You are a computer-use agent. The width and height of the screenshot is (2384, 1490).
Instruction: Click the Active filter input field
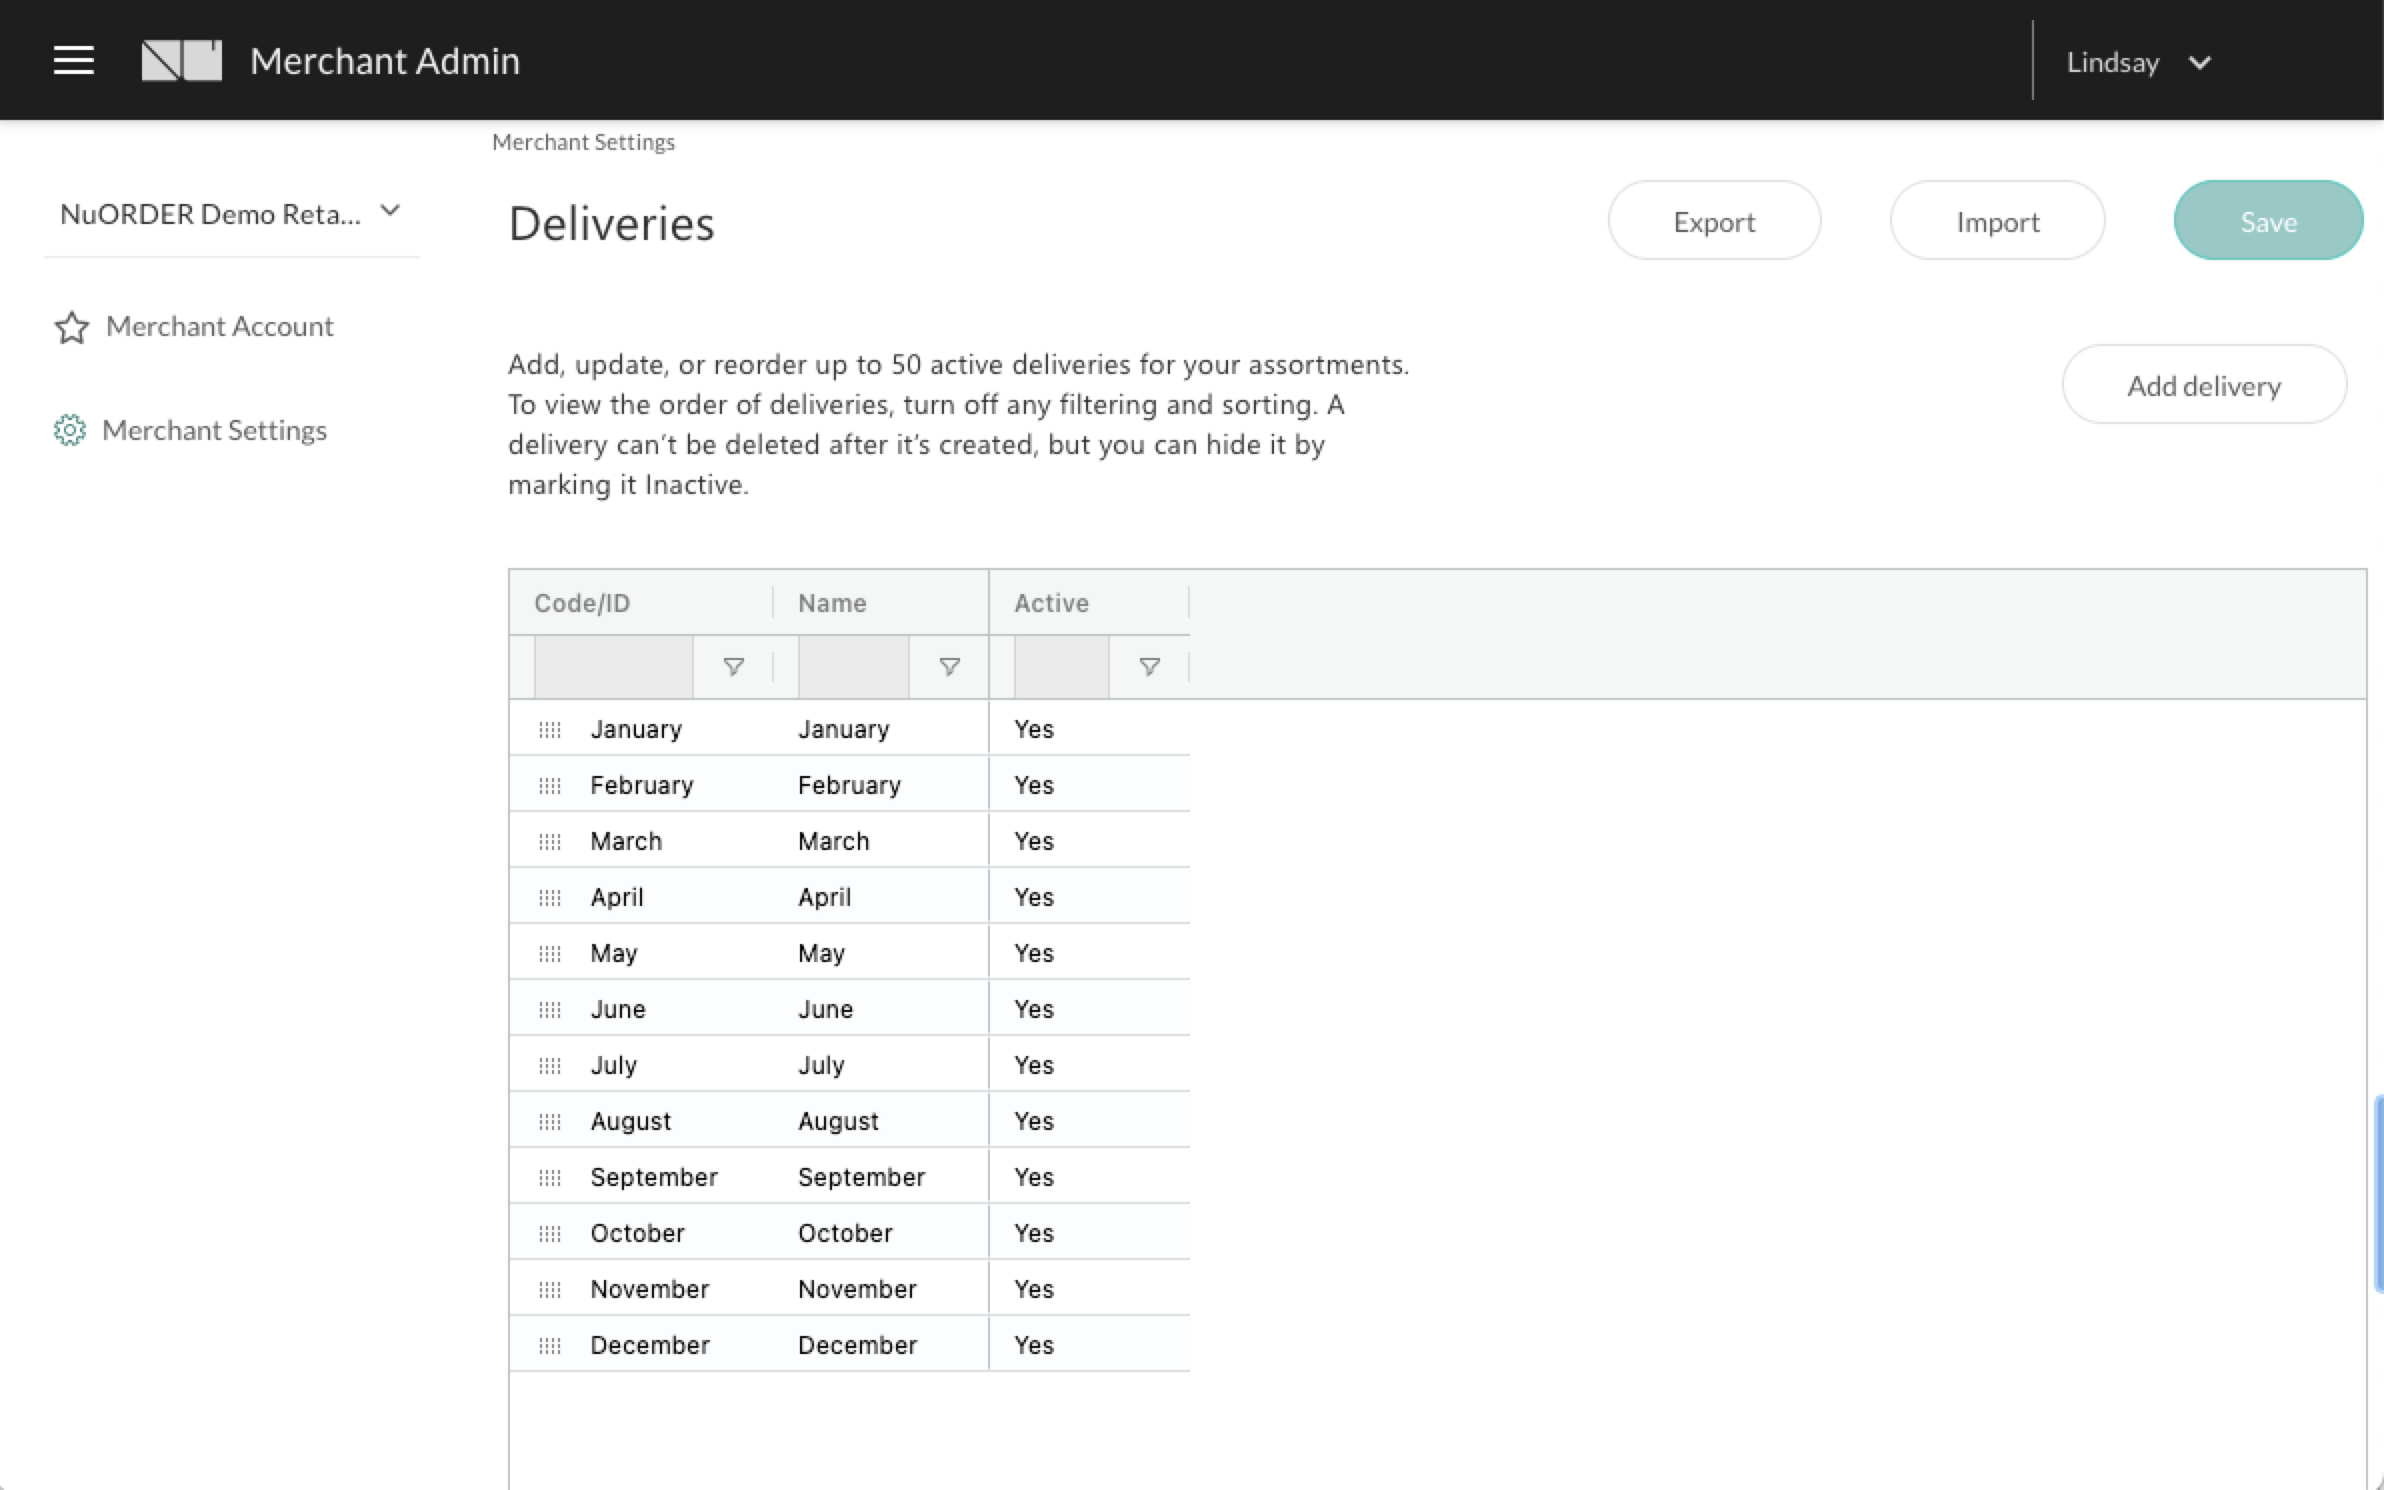[x=1061, y=666]
